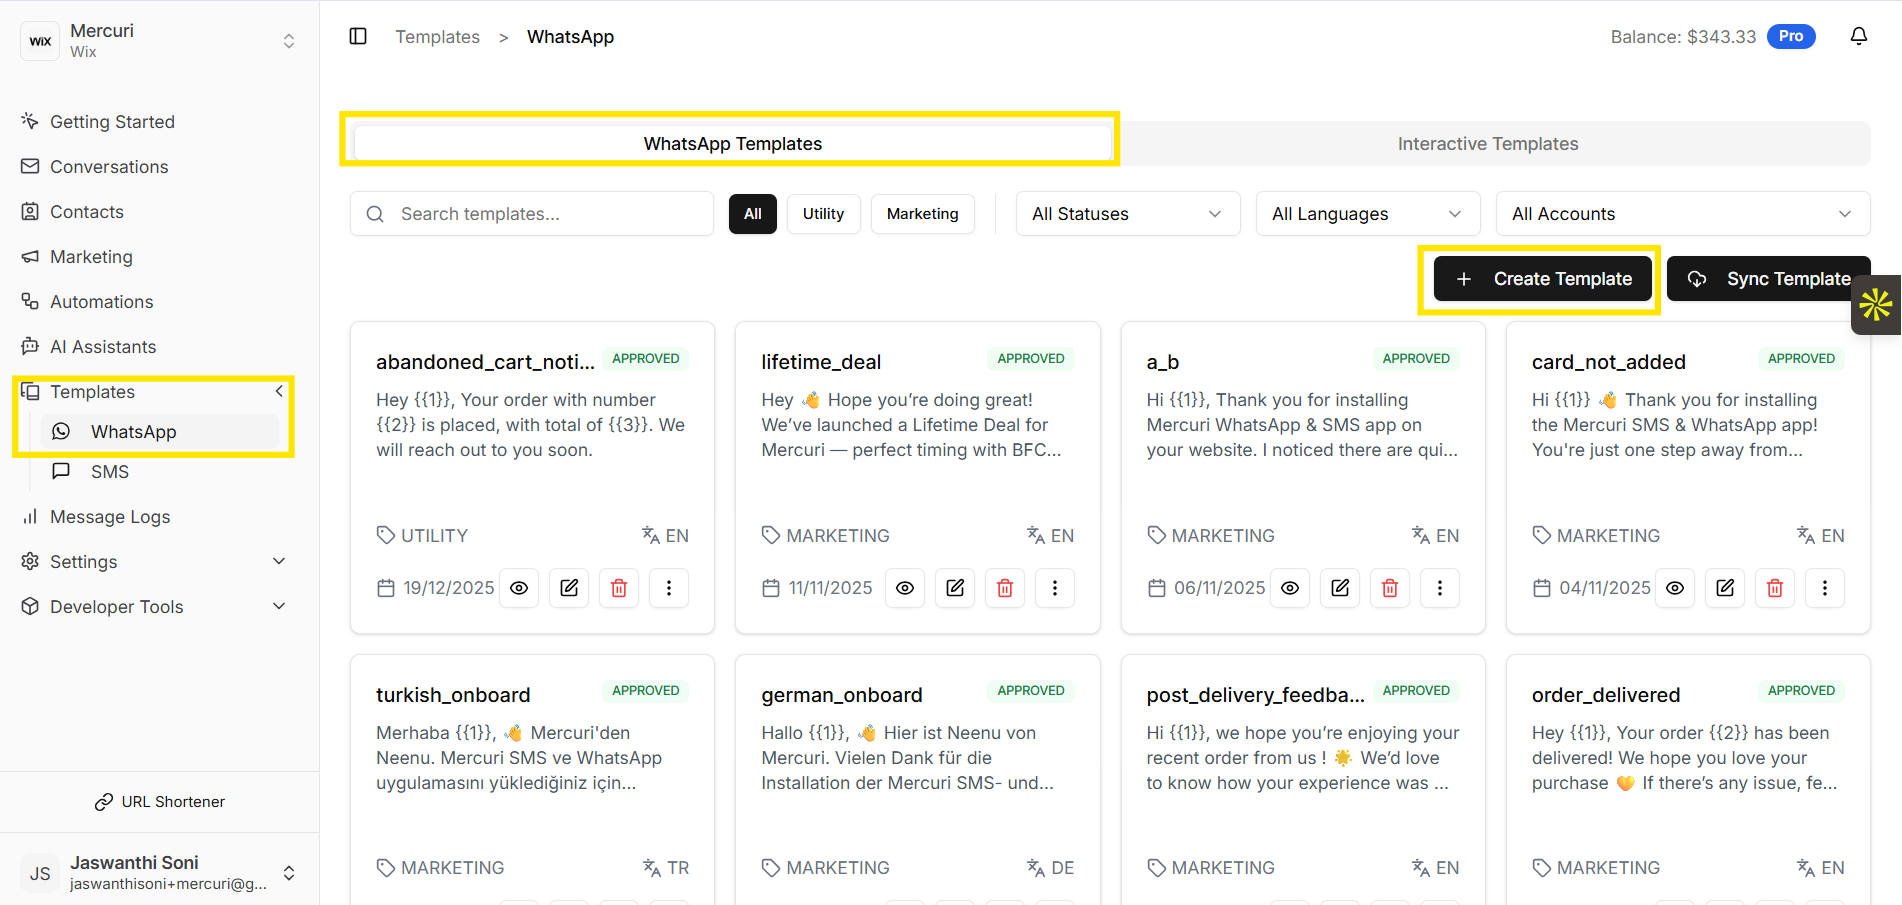Switch to the Interactive Templates tab
1902x905 pixels.
[x=1487, y=144]
